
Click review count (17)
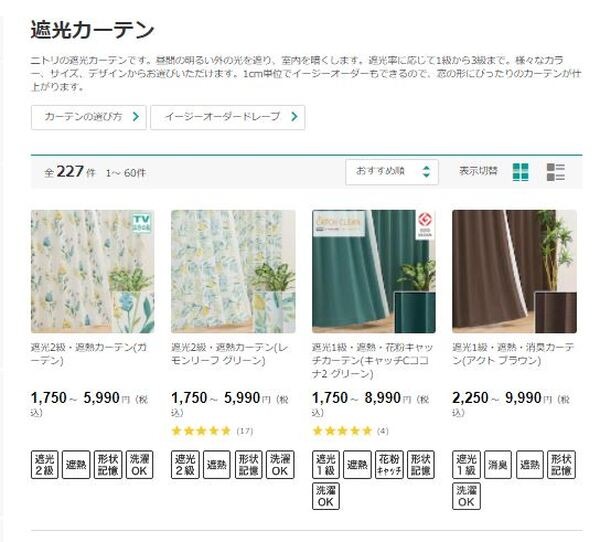(245, 431)
